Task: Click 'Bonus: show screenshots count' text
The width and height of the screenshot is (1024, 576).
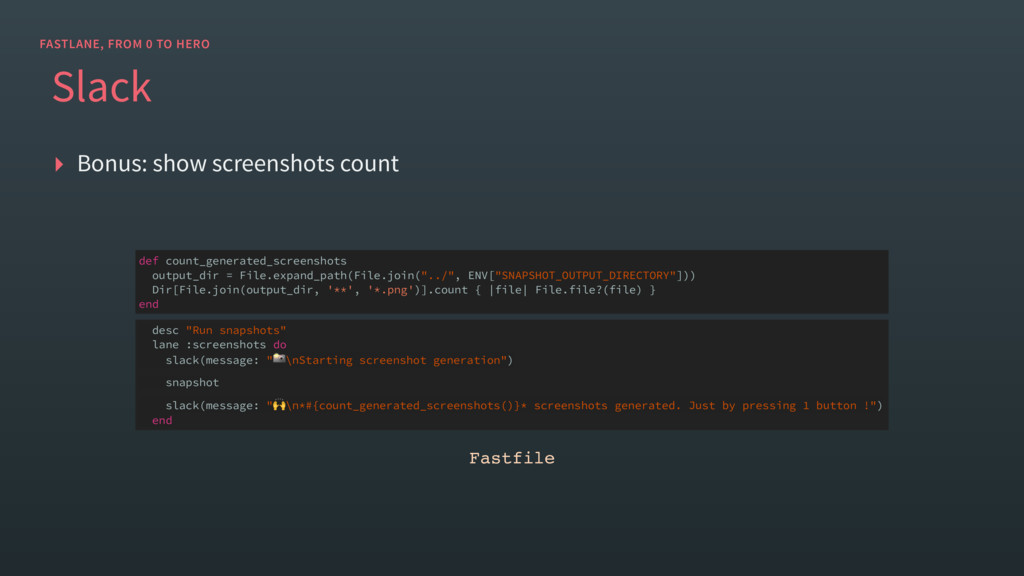Action: click(238, 163)
